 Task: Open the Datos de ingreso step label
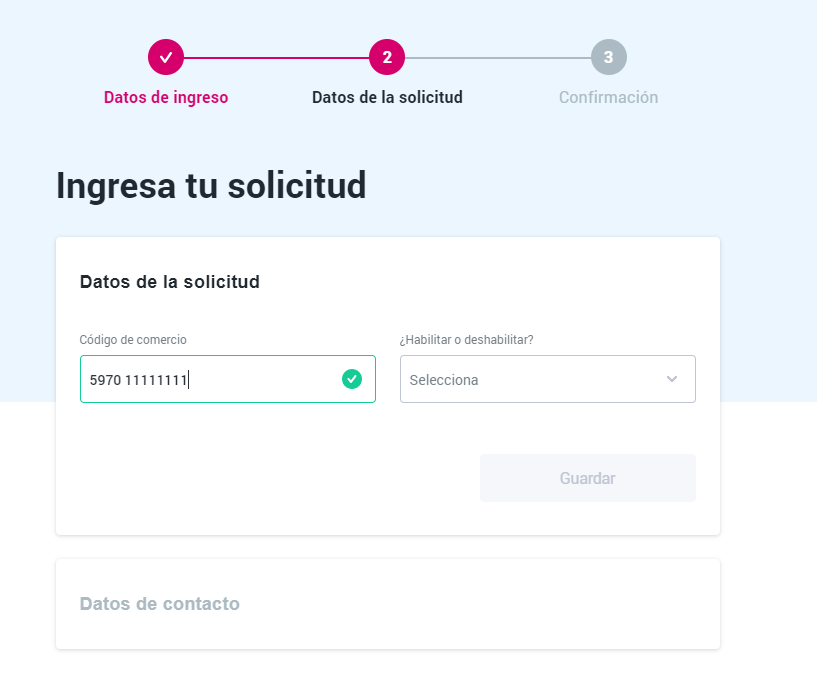coord(166,97)
